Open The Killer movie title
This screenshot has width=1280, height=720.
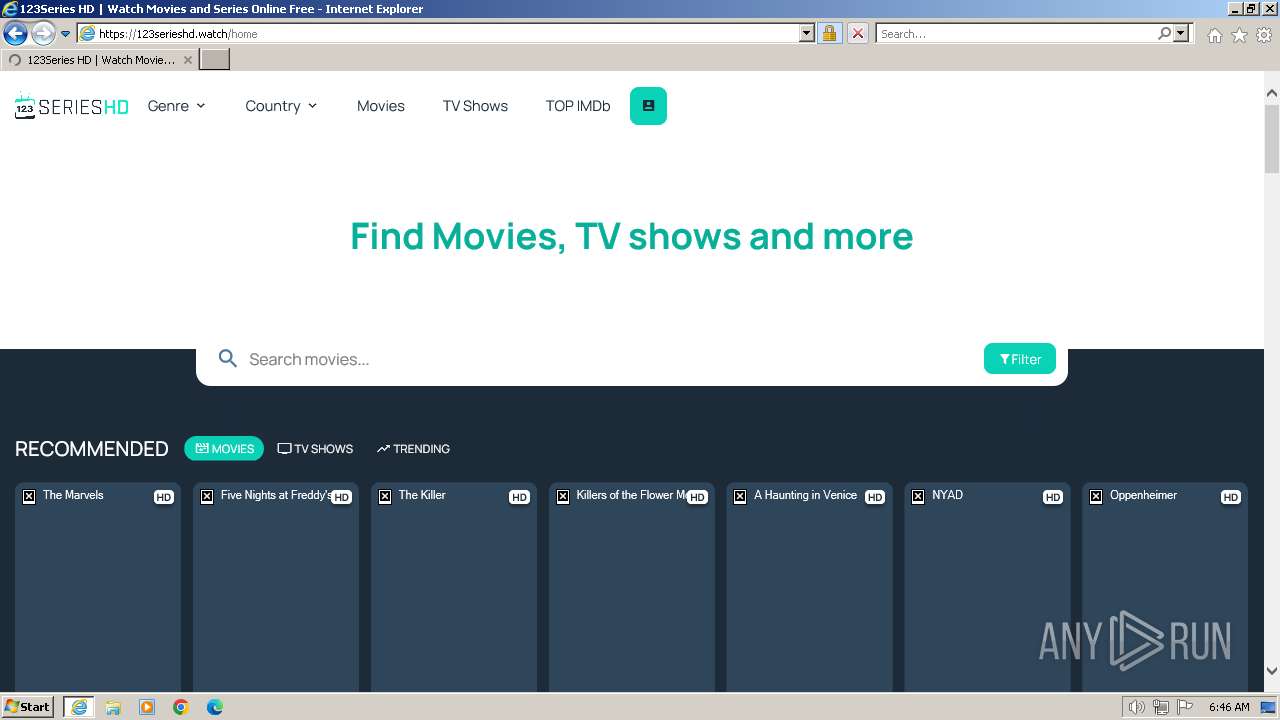tap(422, 495)
